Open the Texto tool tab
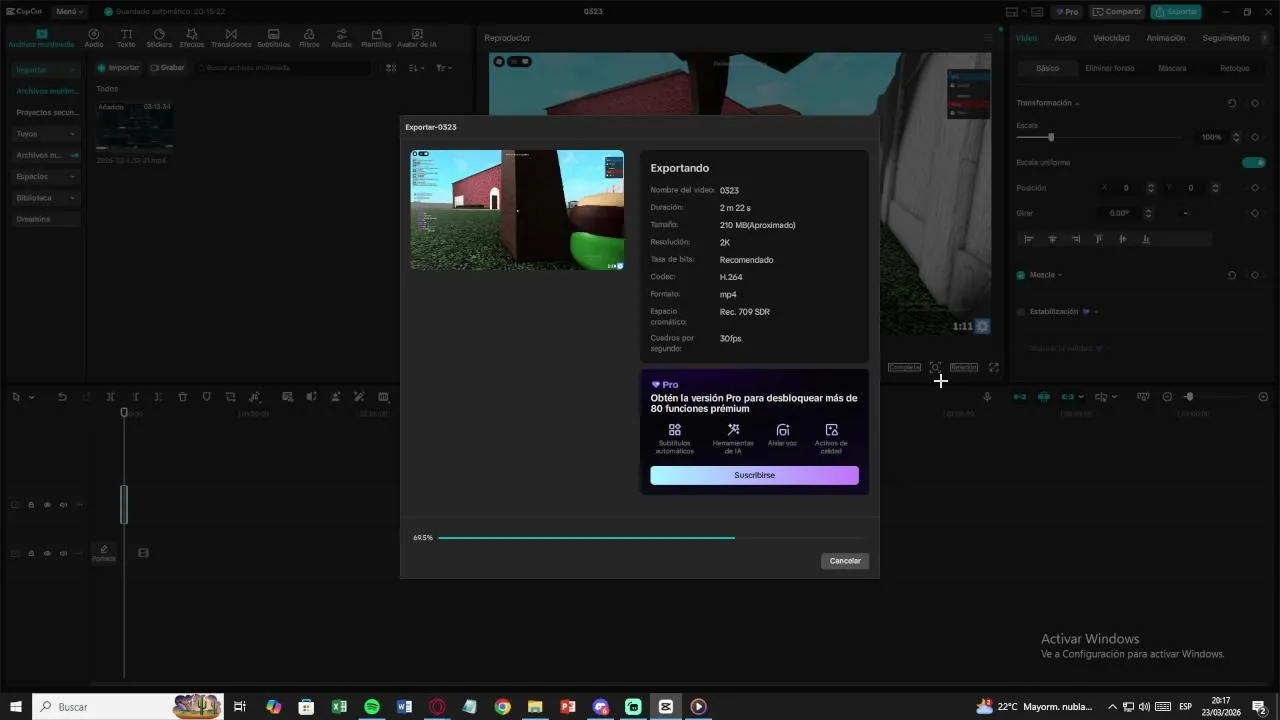This screenshot has width=1280, height=720. point(126,39)
